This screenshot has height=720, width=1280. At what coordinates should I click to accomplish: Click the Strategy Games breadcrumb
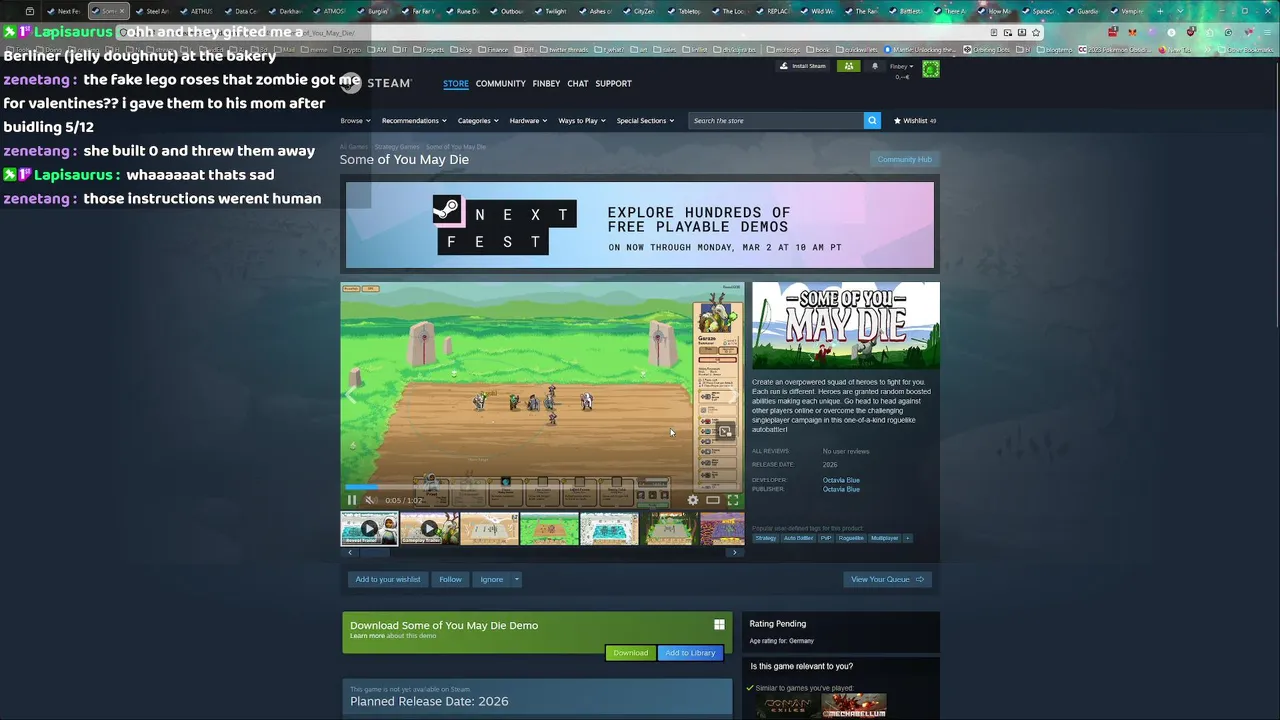point(397,147)
